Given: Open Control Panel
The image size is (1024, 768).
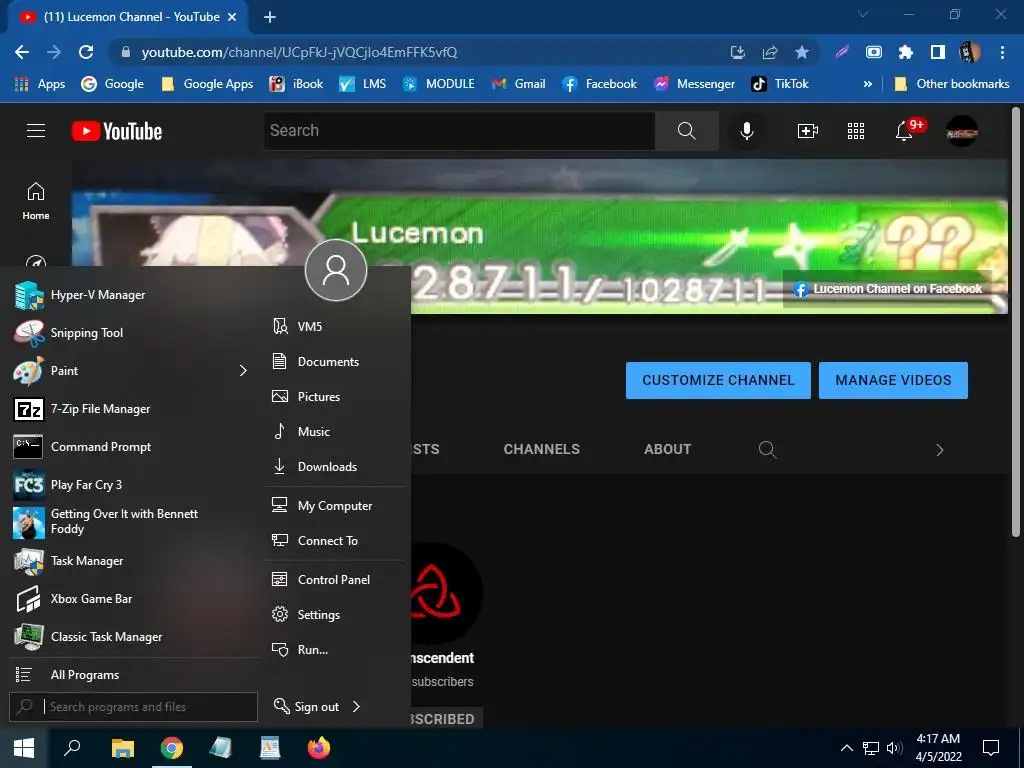Looking at the screenshot, I should 336,579.
